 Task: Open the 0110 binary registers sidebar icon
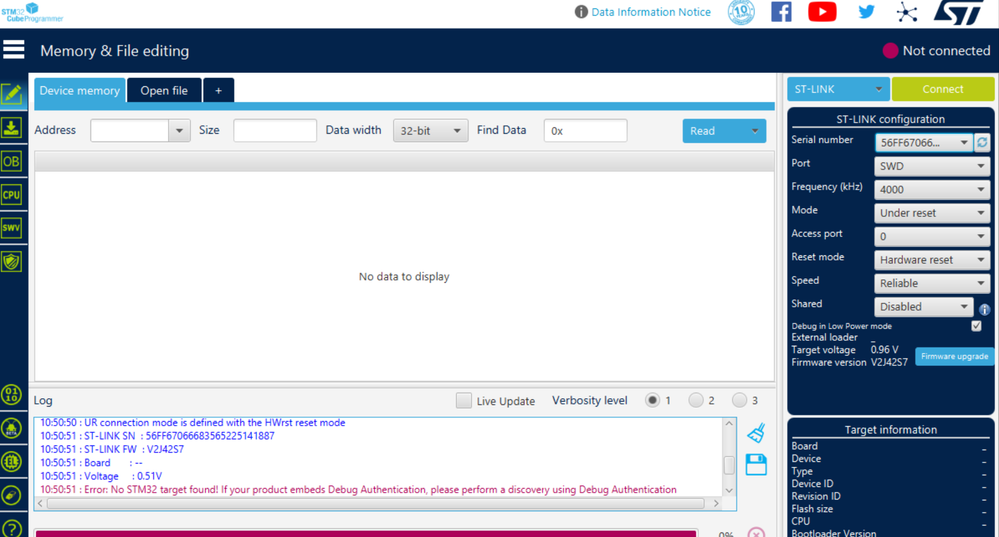pos(11,394)
